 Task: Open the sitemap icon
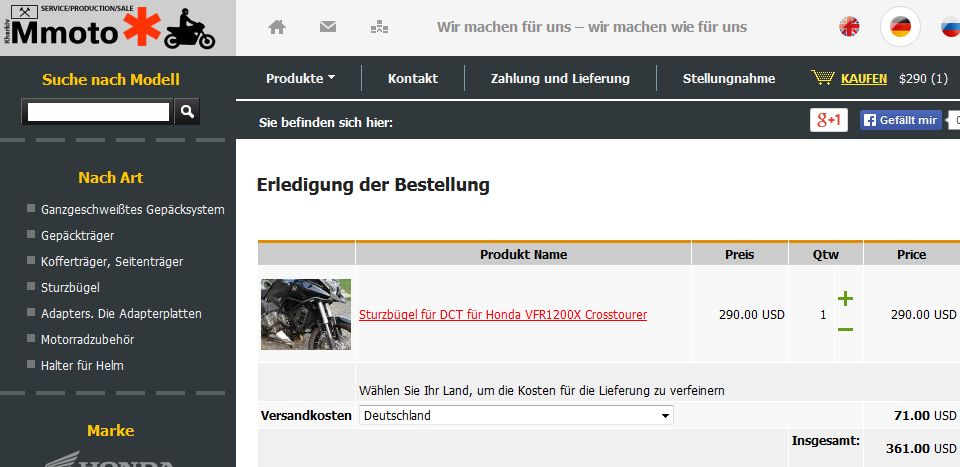tap(380, 27)
